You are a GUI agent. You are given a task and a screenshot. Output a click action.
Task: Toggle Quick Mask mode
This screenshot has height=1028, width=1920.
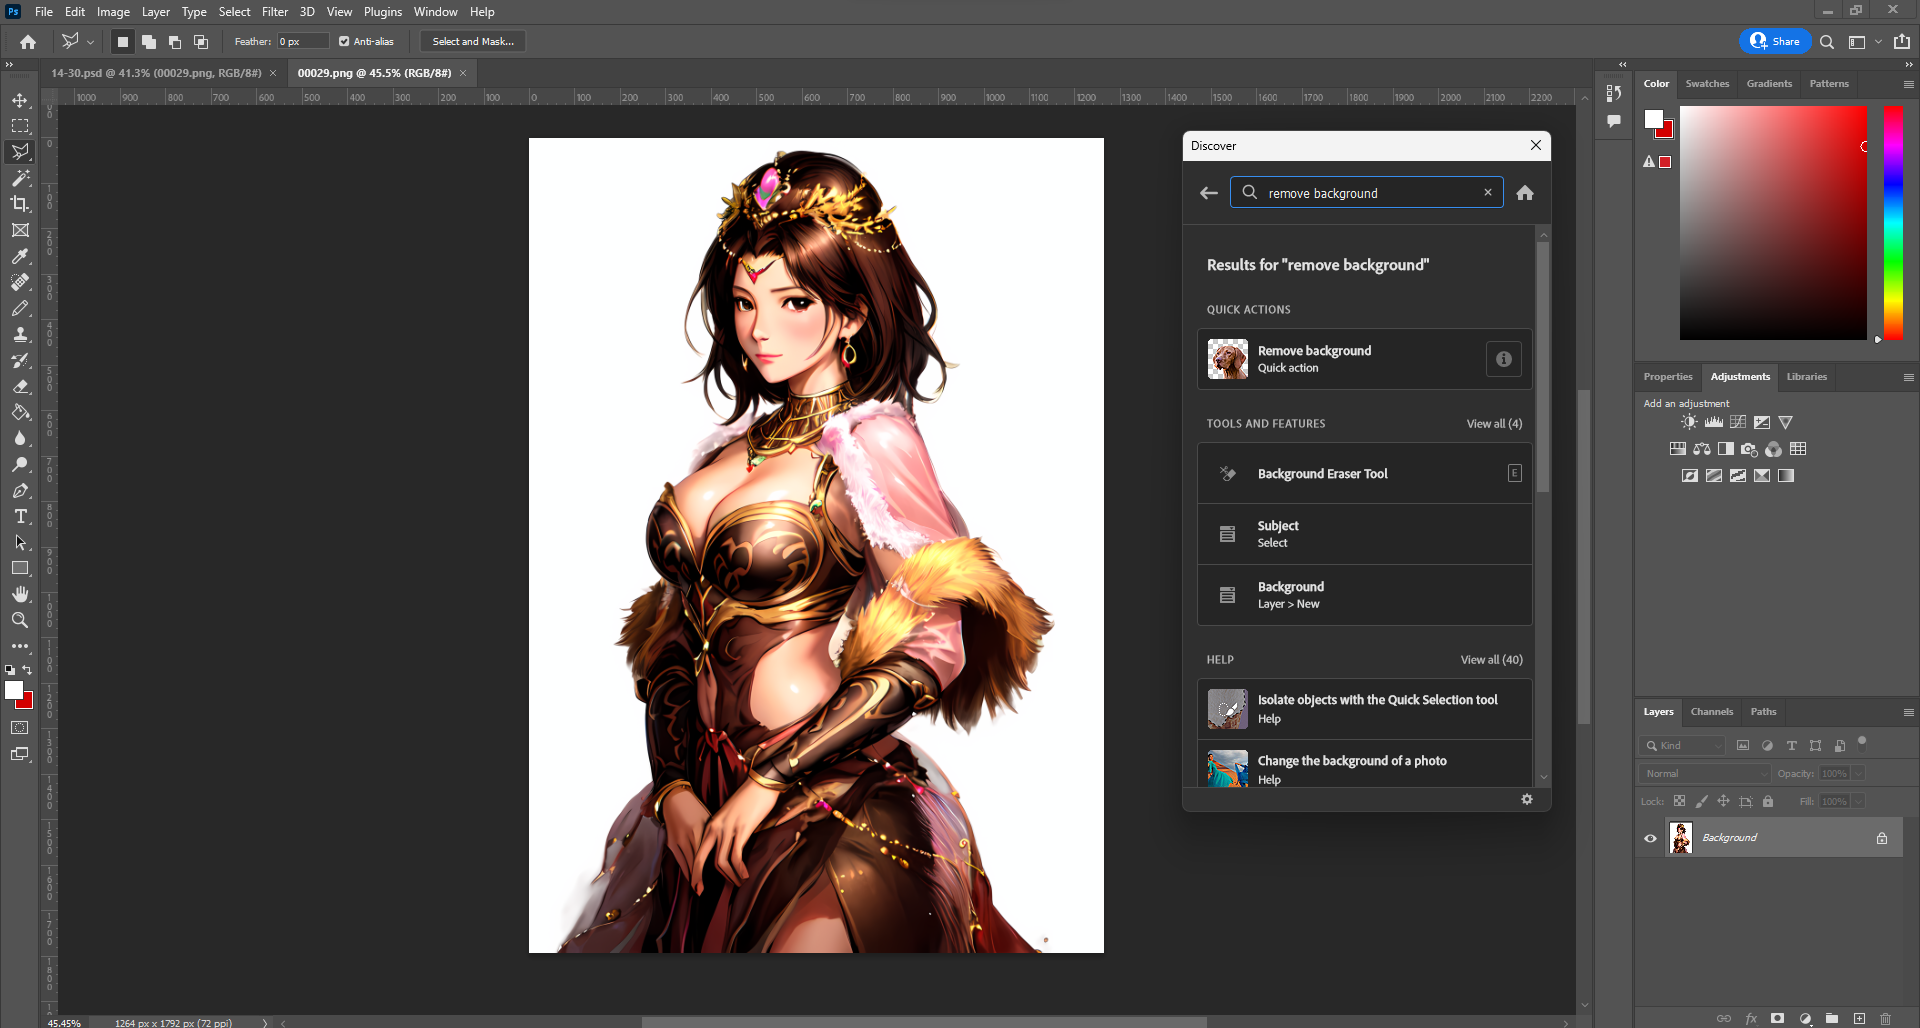point(20,727)
